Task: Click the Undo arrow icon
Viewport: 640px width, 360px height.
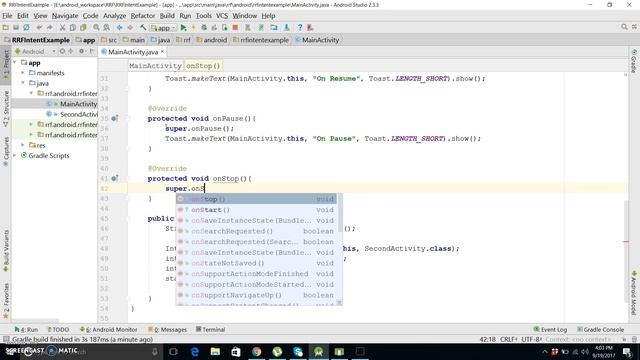Action: pyautogui.click(x=39, y=28)
